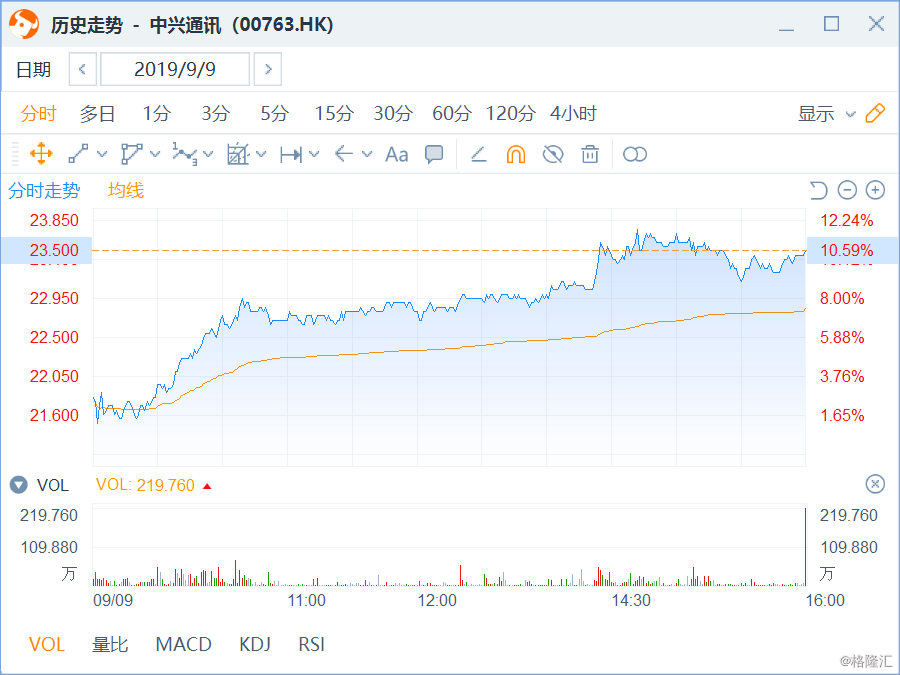Image resolution: width=900 pixels, height=675 pixels.
Task: Open channel tool dropdown arrow
Action: click(155, 154)
